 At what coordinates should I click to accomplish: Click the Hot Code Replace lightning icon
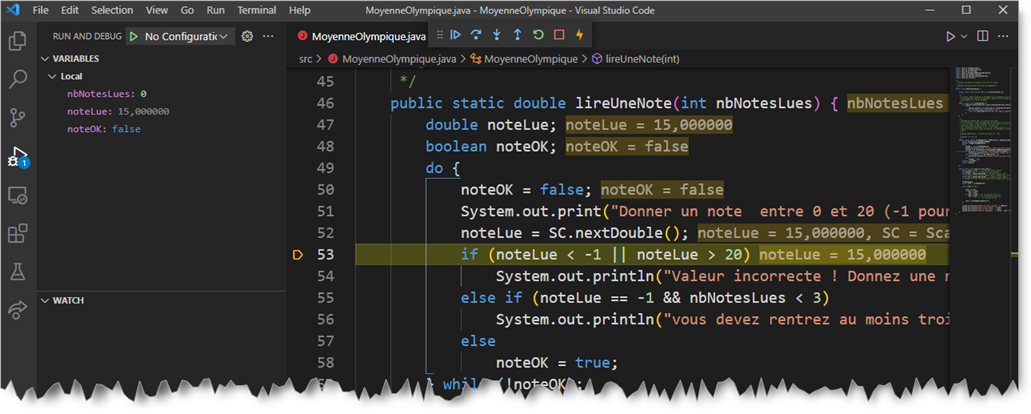click(580, 35)
